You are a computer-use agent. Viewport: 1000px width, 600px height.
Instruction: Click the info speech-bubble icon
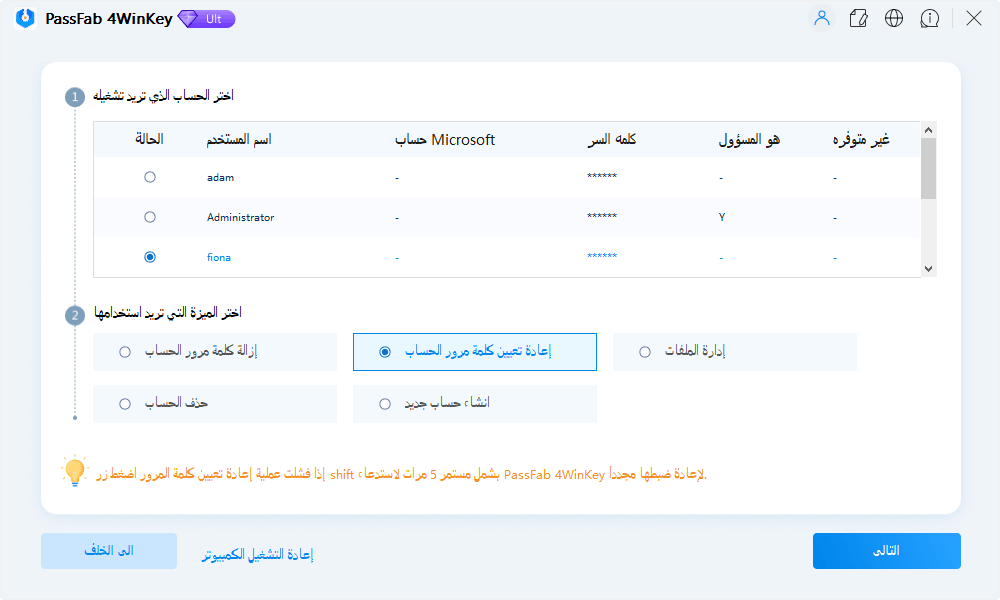930,17
